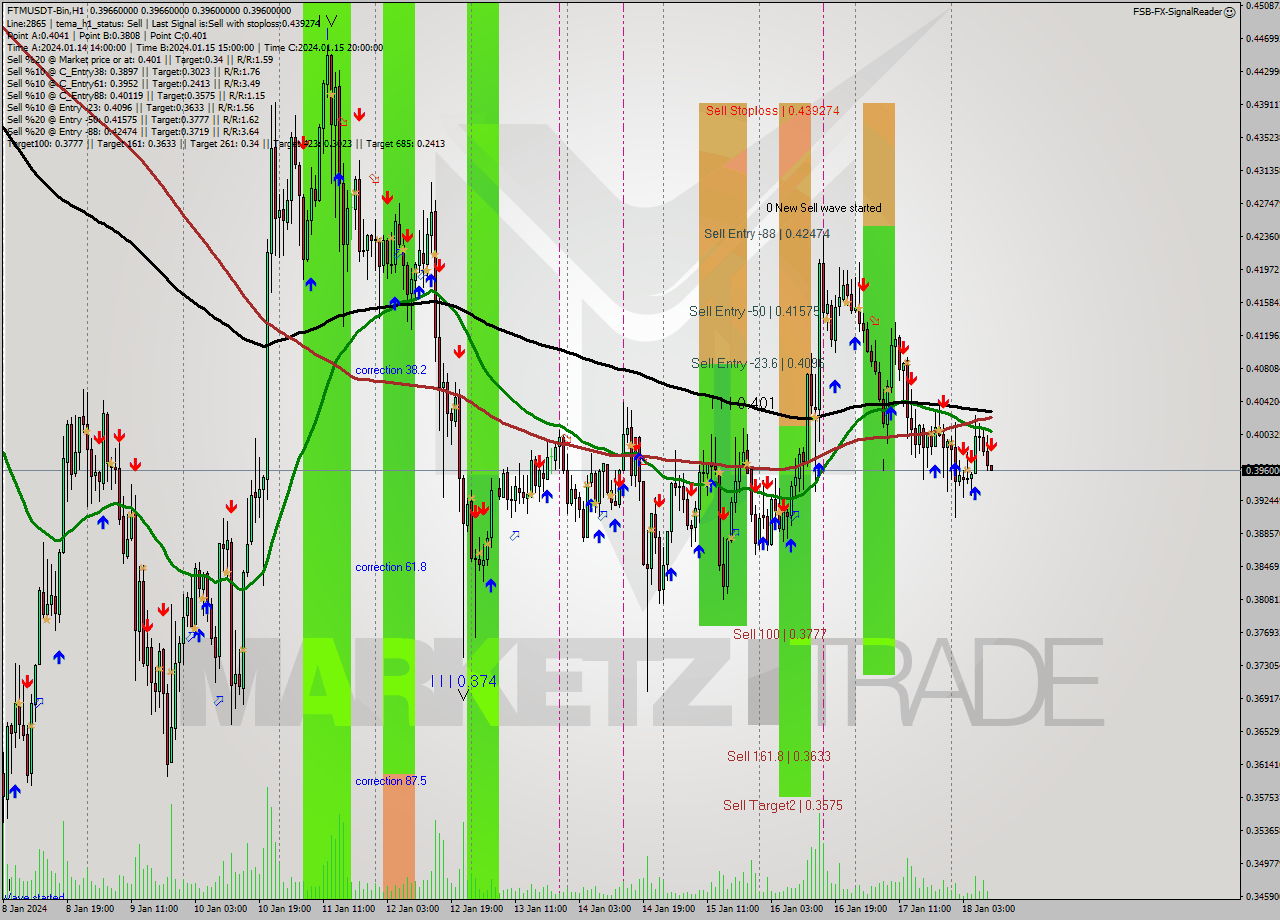
Task: Click the 'Sell Stoploss | 0.439274' label
Action: tap(772, 110)
